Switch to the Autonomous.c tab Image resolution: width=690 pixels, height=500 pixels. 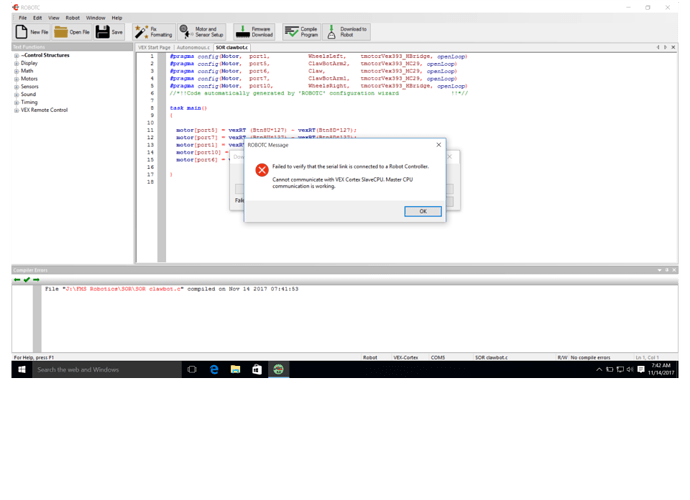193,47
